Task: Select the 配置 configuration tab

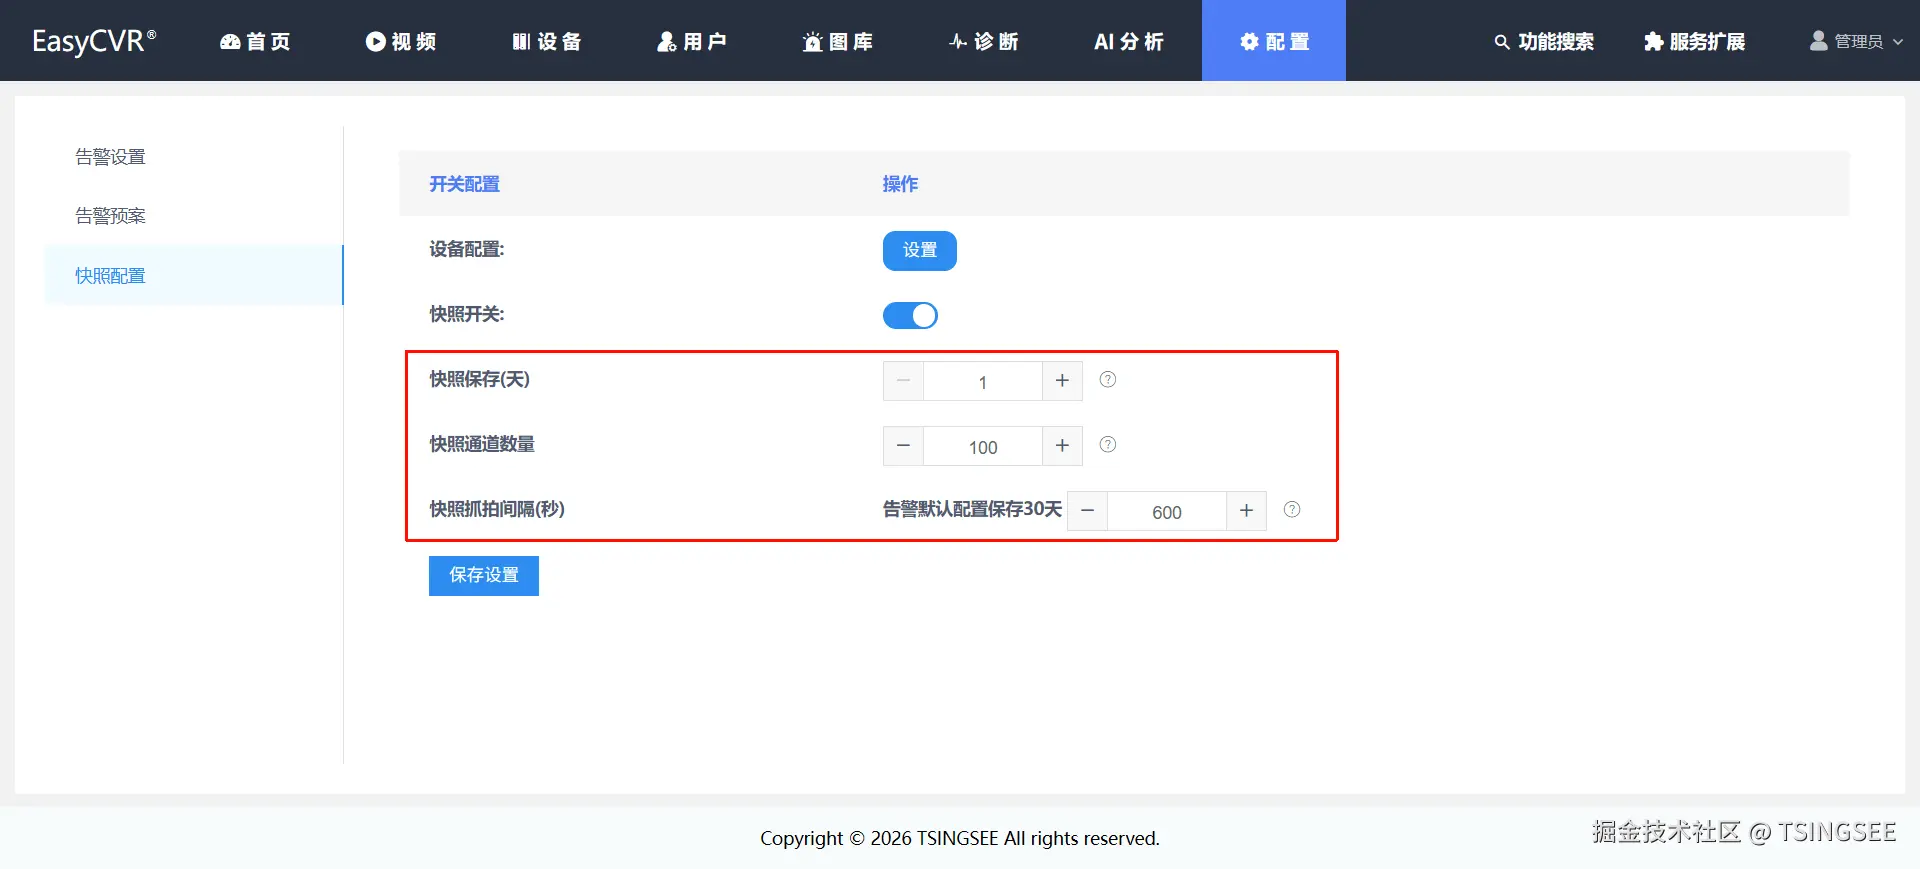Action: (x=1274, y=41)
